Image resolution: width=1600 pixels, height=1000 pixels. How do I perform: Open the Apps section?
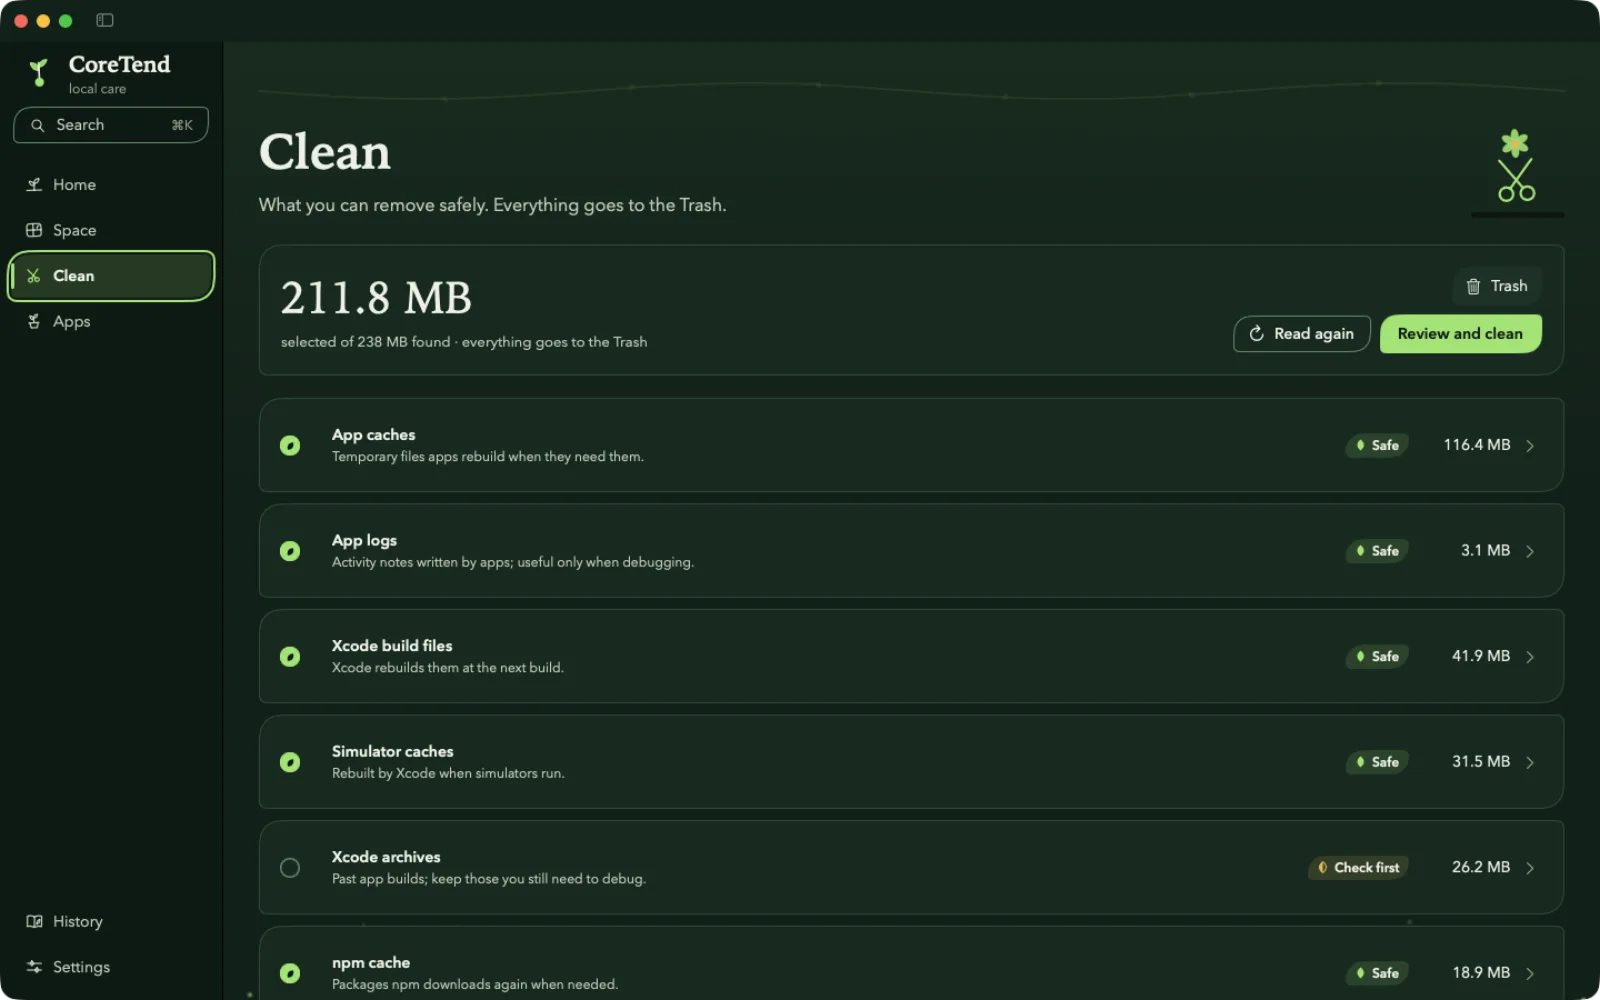tap(111, 321)
